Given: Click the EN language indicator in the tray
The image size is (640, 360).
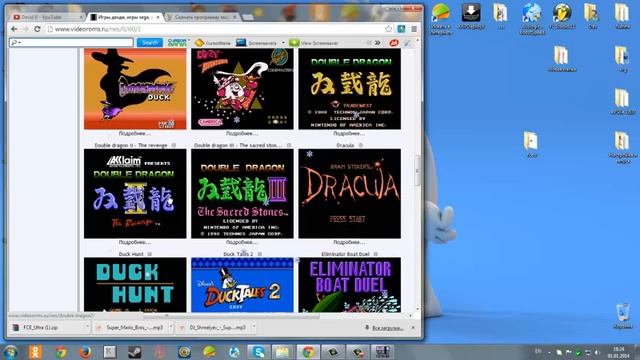Looking at the screenshot, I should click(x=538, y=351).
